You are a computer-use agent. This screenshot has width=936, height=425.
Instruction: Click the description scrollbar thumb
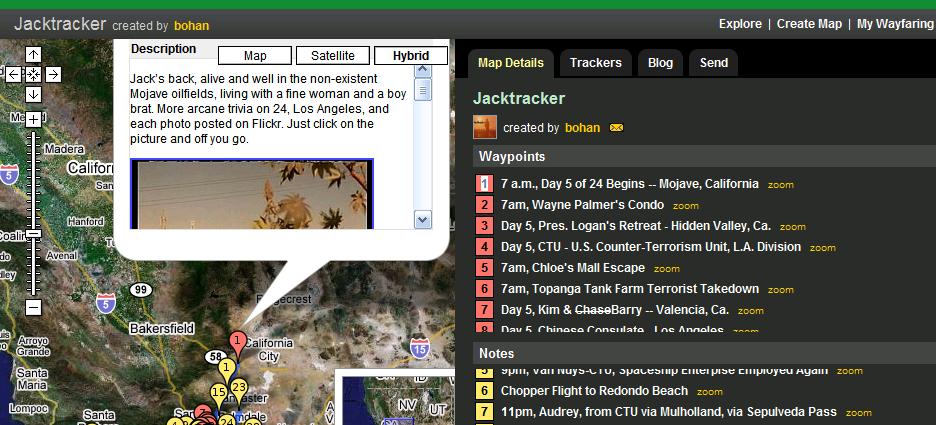click(423, 90)
